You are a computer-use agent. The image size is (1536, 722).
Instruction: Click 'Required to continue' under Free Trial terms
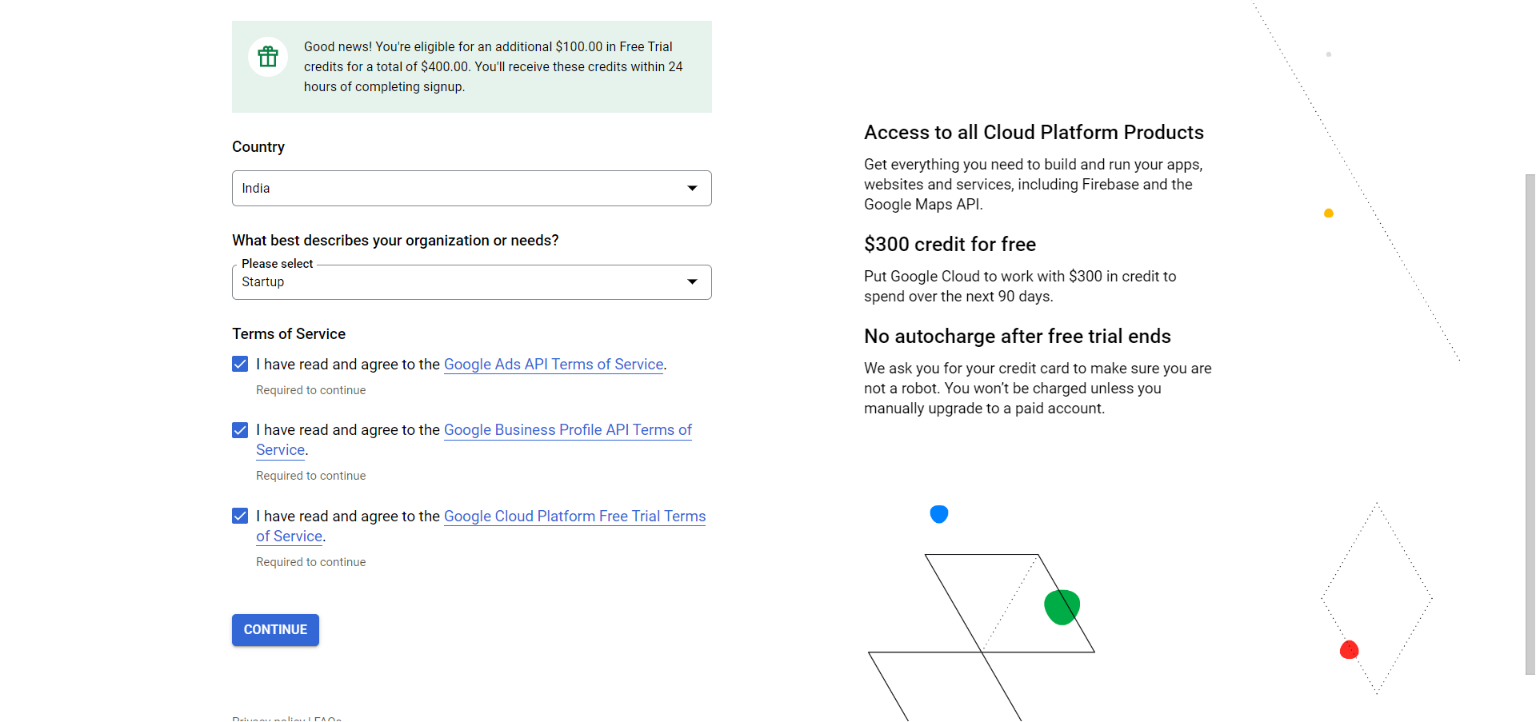(311, 562)
